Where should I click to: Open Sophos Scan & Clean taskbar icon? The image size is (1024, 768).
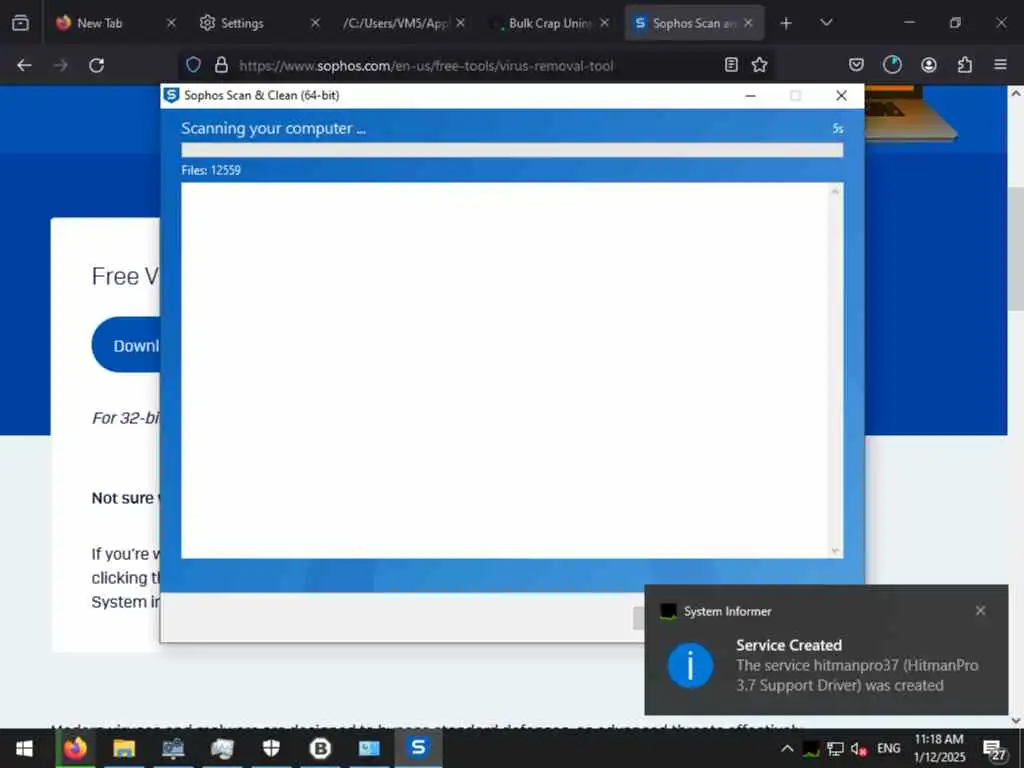(x=418, y=748)
